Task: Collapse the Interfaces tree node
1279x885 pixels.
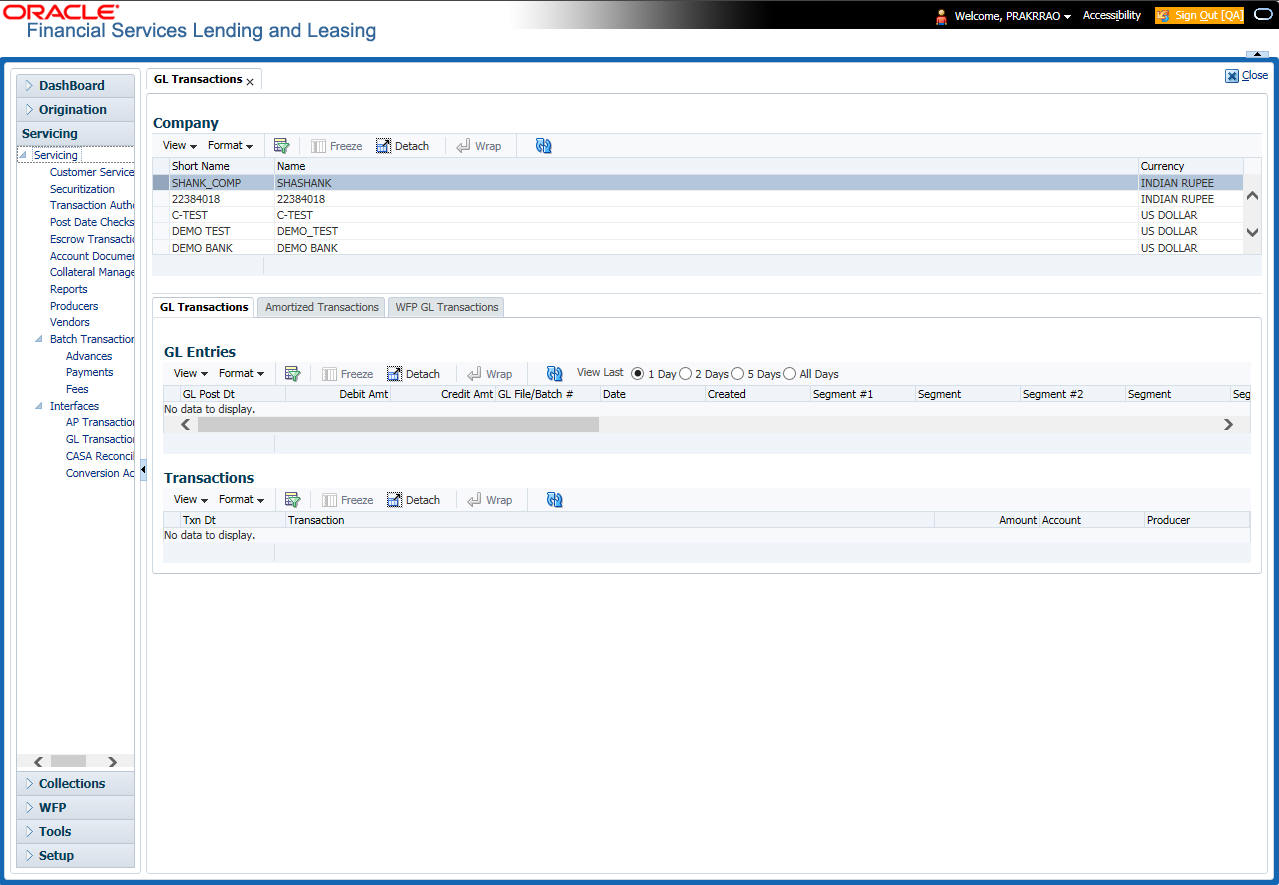Action: tap(40, 406)
